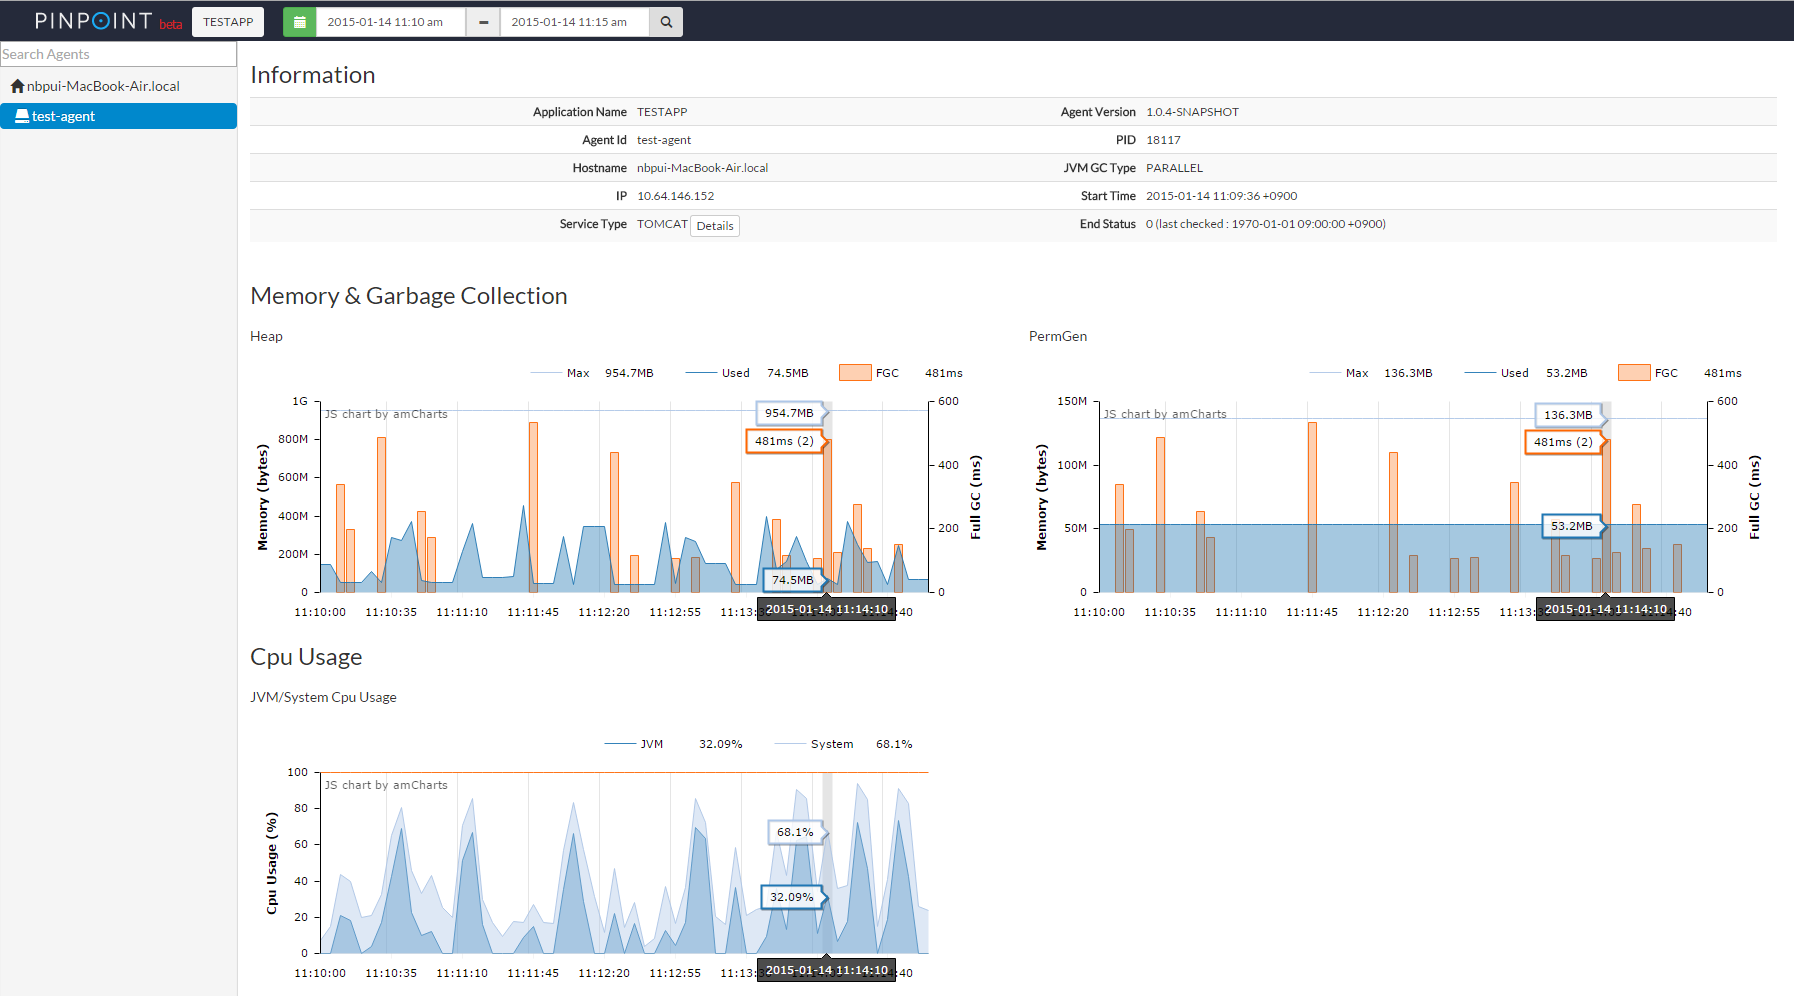Image resolution: width=1794 pixels, height=996 pixels.
Task: Open the PermGen chart amCharts credit link
Action: (x=1165, y=414)
